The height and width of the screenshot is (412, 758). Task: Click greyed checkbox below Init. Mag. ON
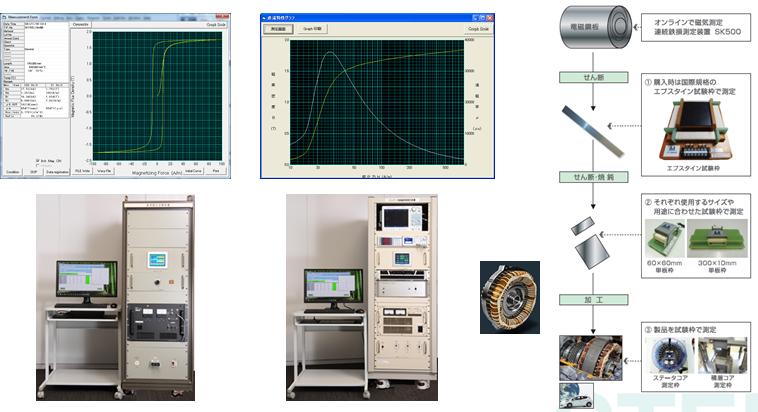(x=37, y=165)
